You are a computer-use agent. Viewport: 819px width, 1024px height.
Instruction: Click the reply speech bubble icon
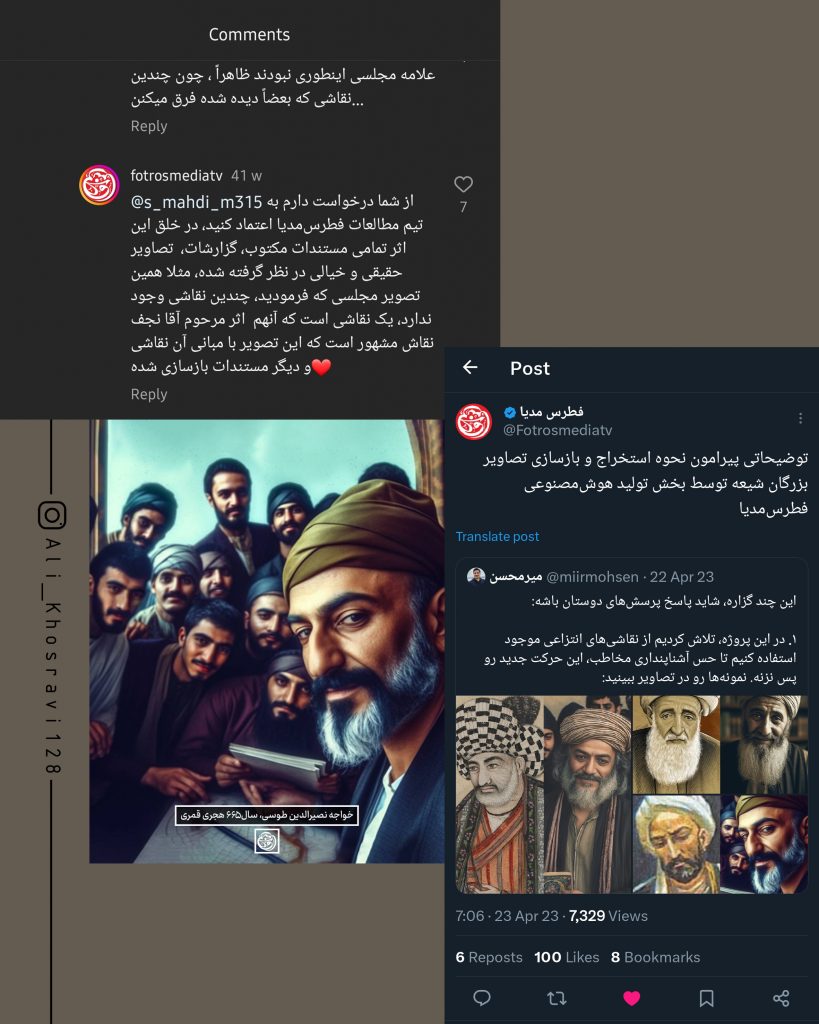tap(482, 997)
